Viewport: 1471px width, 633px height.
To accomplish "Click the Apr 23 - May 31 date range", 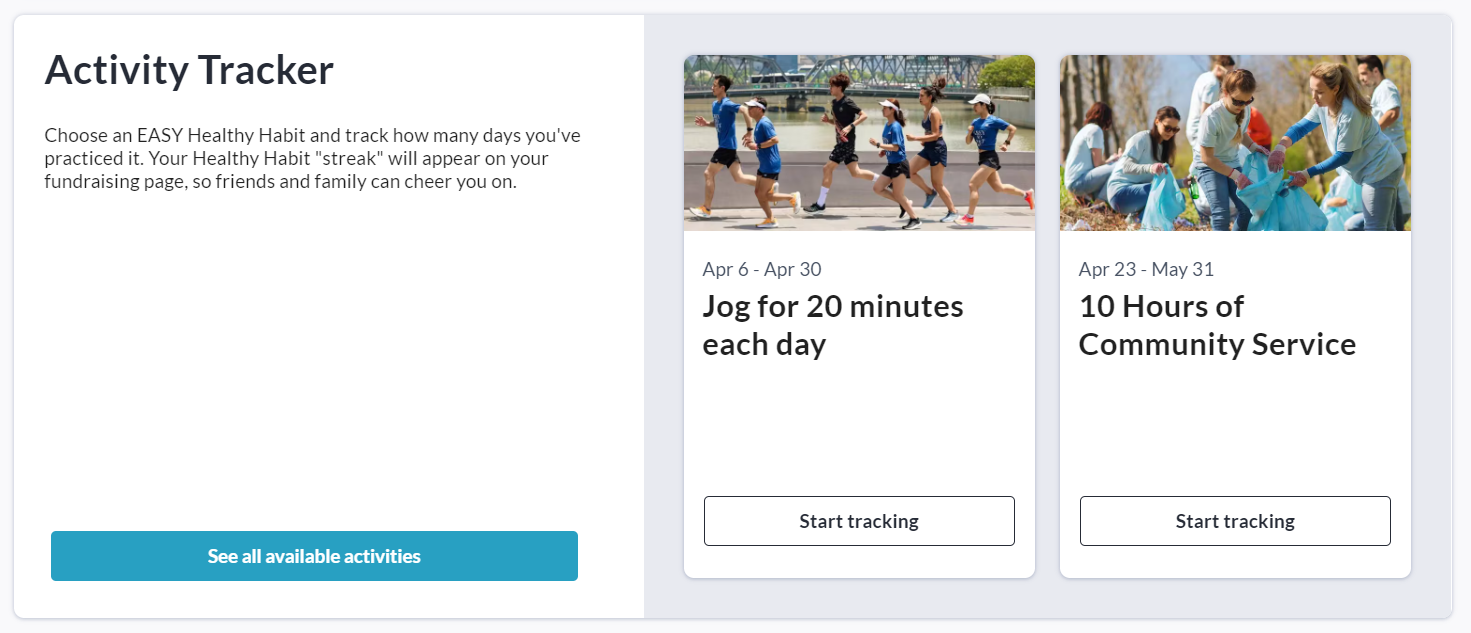I will [1146, 269].
